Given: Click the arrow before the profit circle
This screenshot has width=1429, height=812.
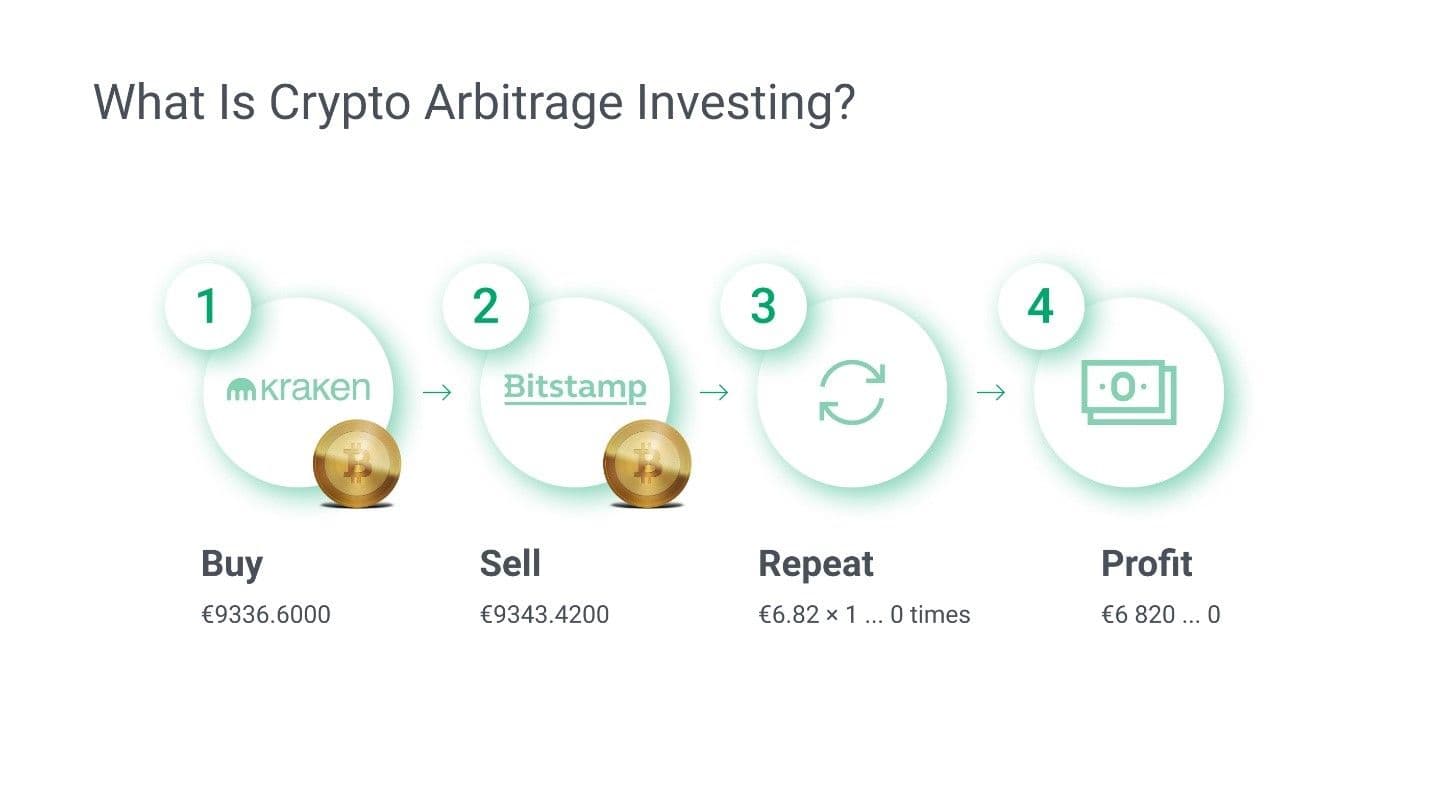Looking at the screenshot, I should 990,392.
